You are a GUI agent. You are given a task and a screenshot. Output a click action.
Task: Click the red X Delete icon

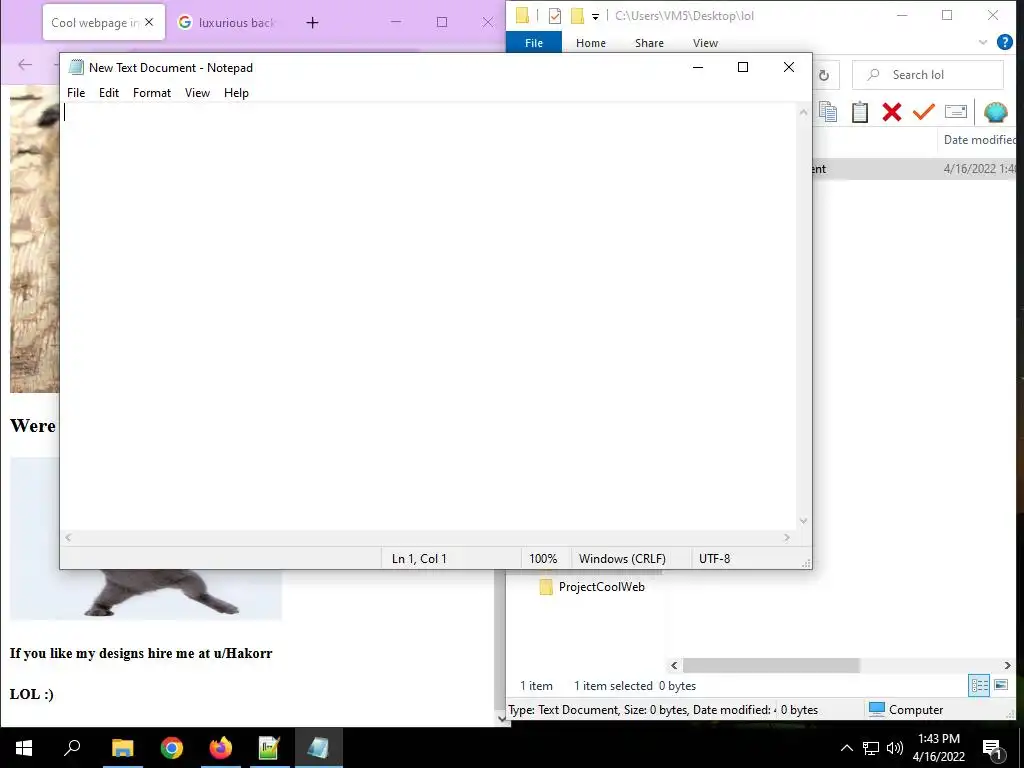[891, 112]
